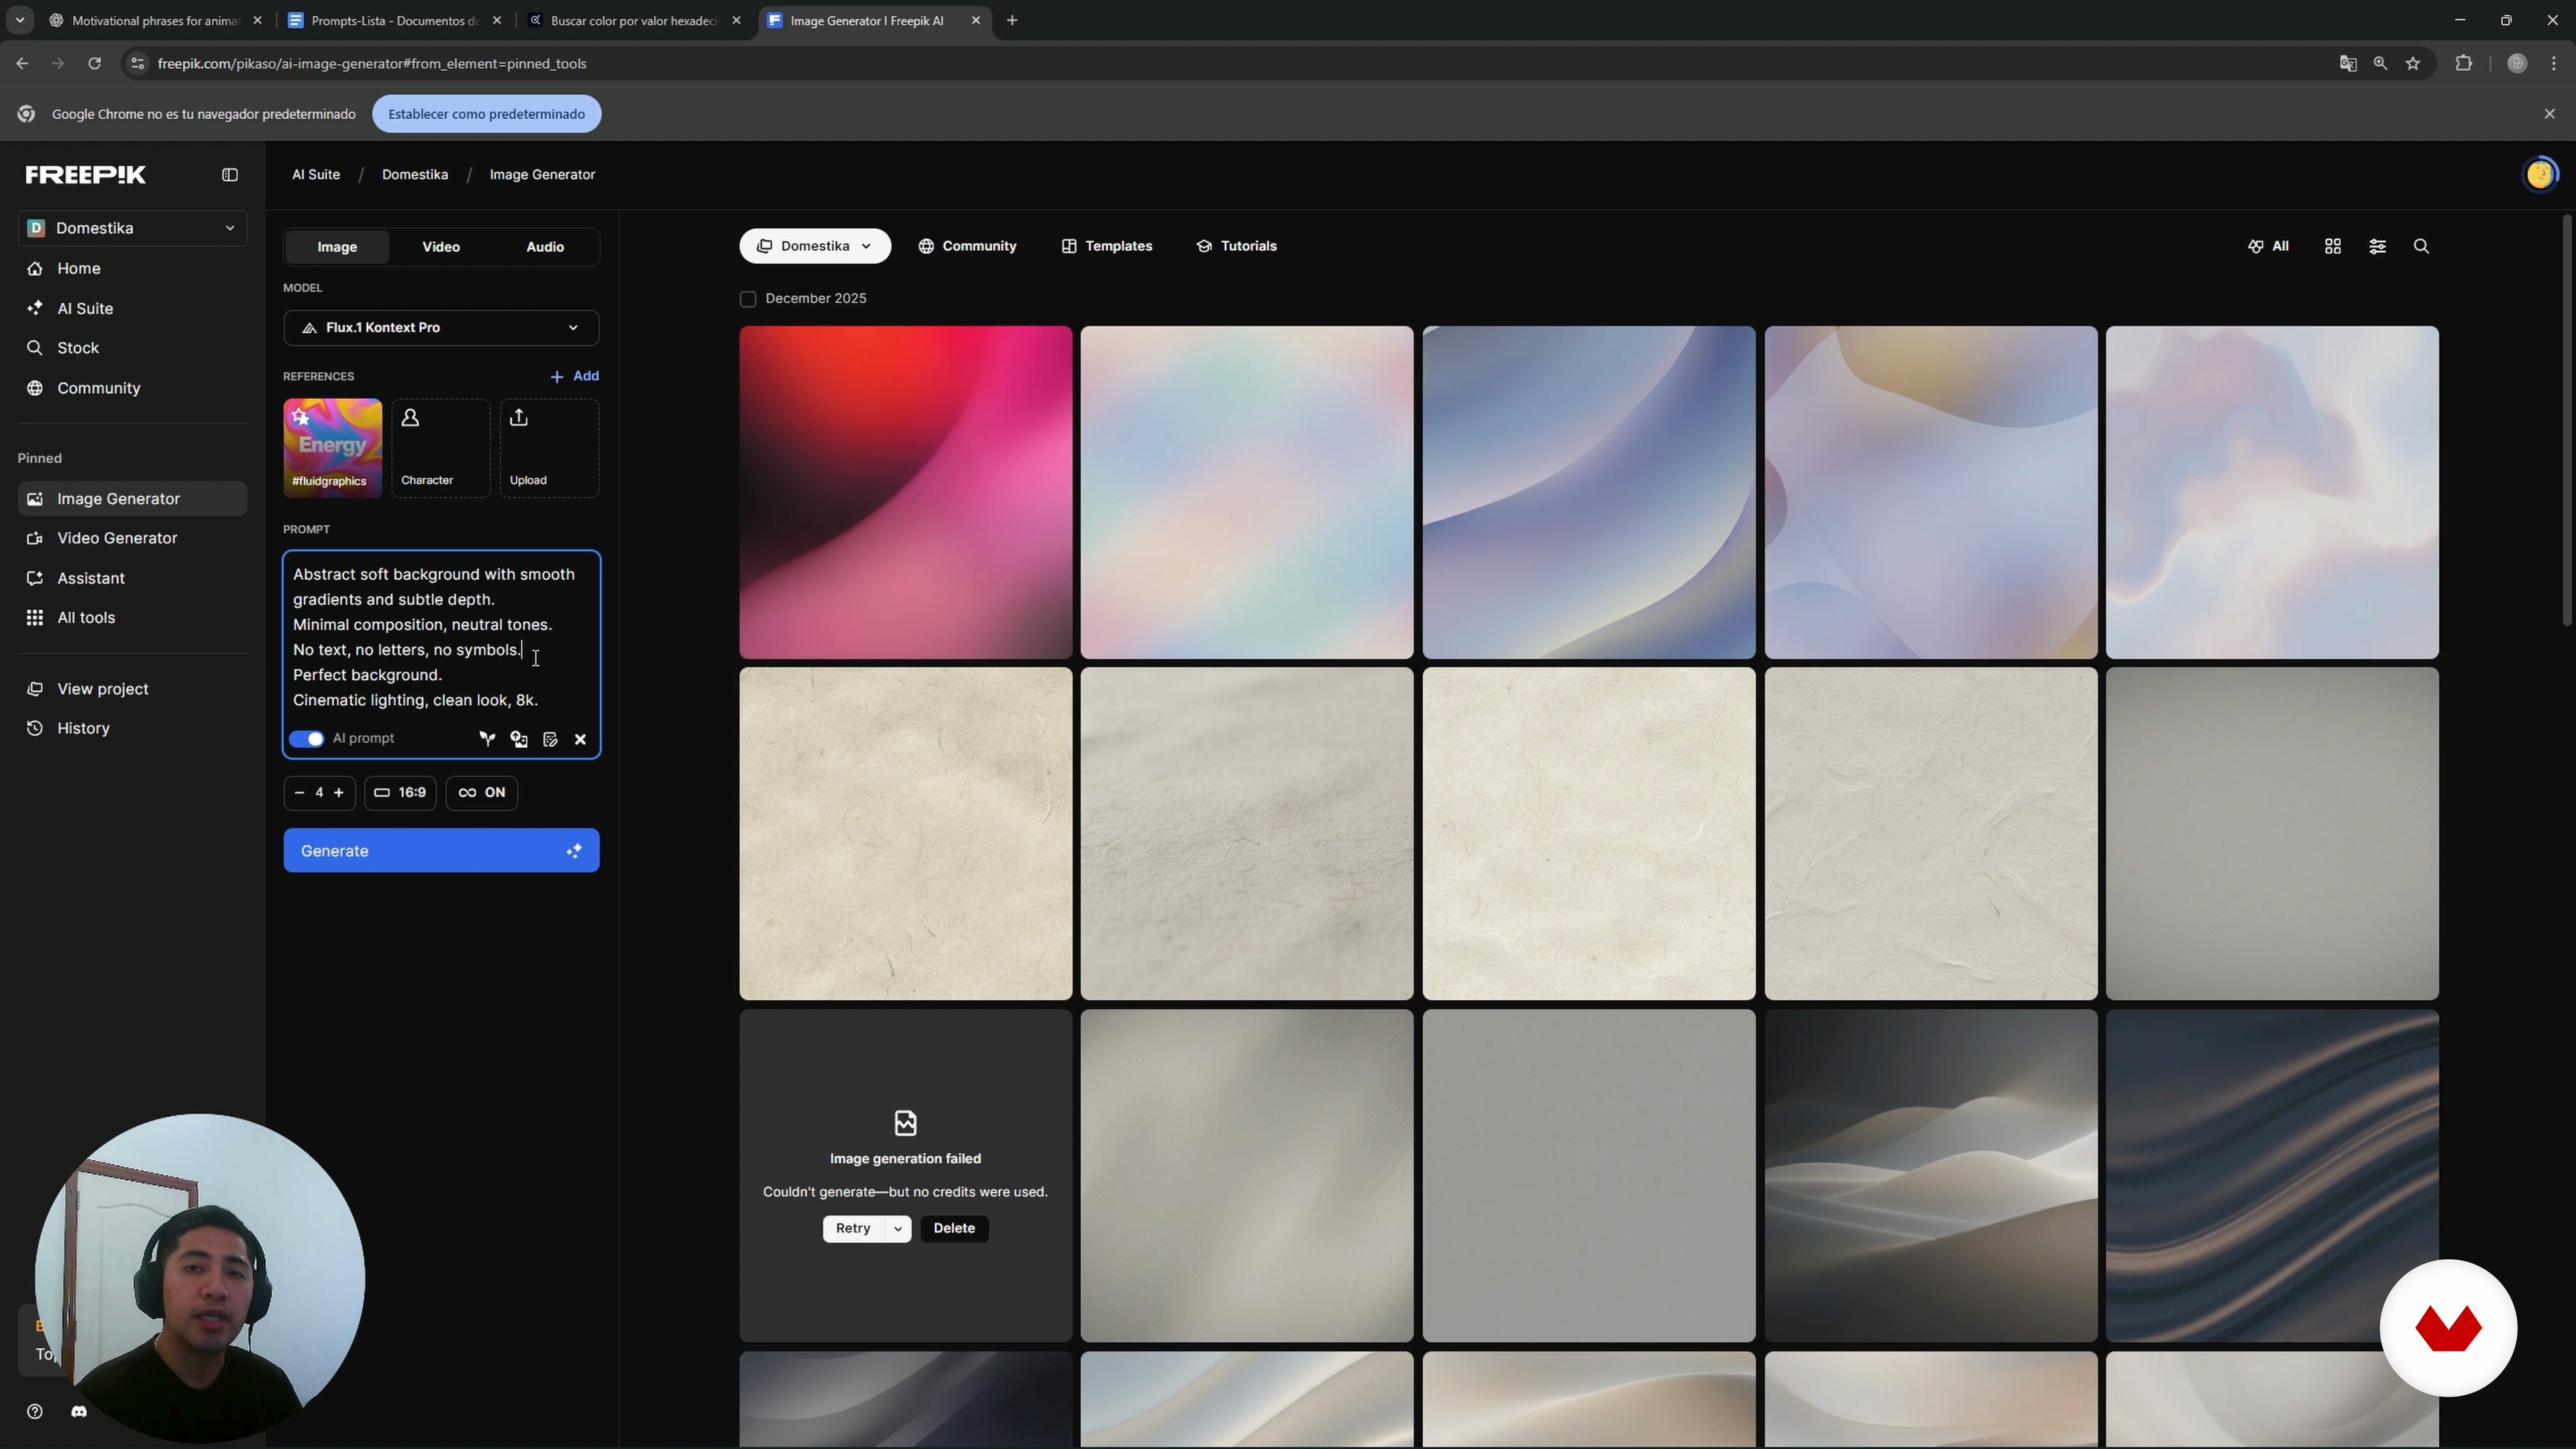Open Assistant in the sidebar

pos(133,579)
